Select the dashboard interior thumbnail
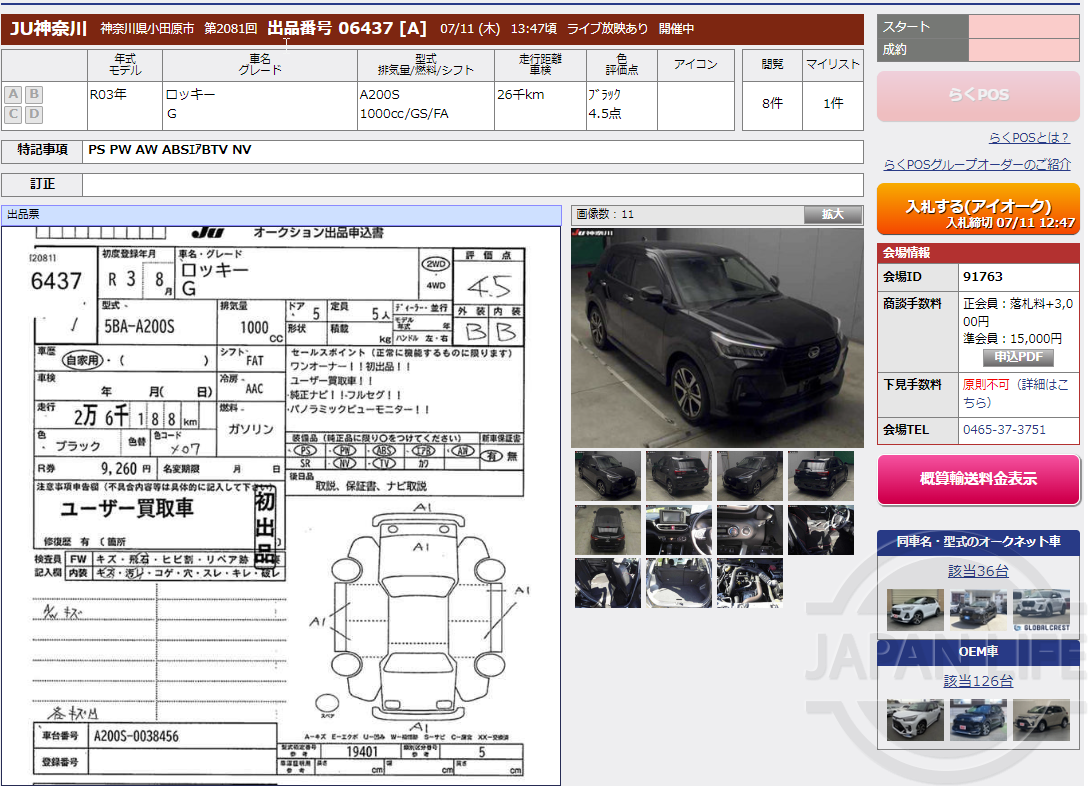 [x=678, y=529]
